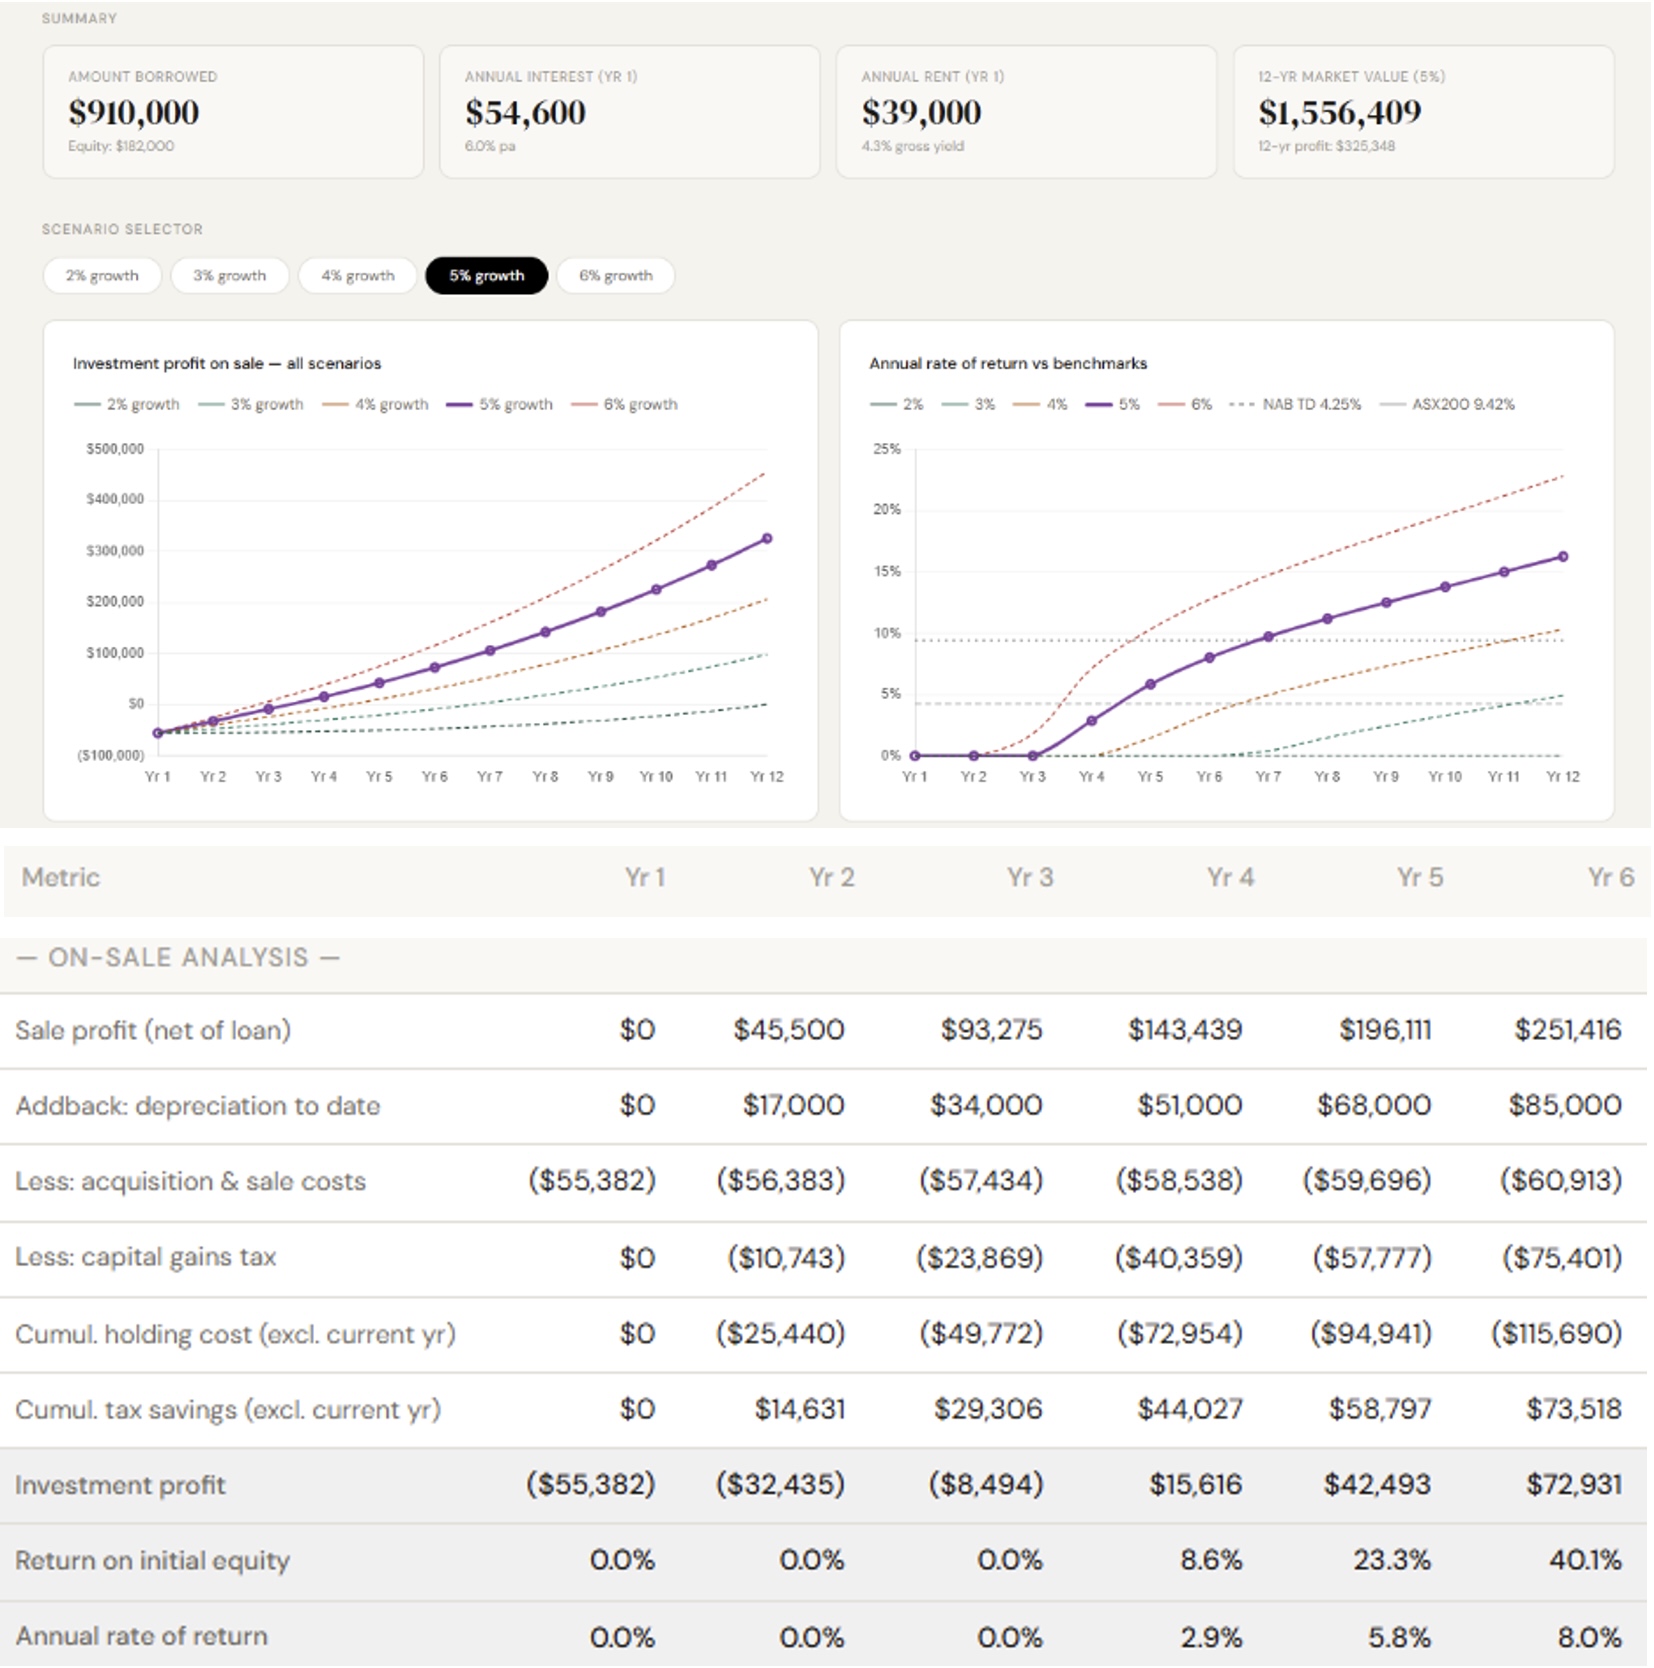Toggle 2% growth legend in profit chart
Image resolution: width=1654 pixels, height=1668 pixels.
pos(128,405)
